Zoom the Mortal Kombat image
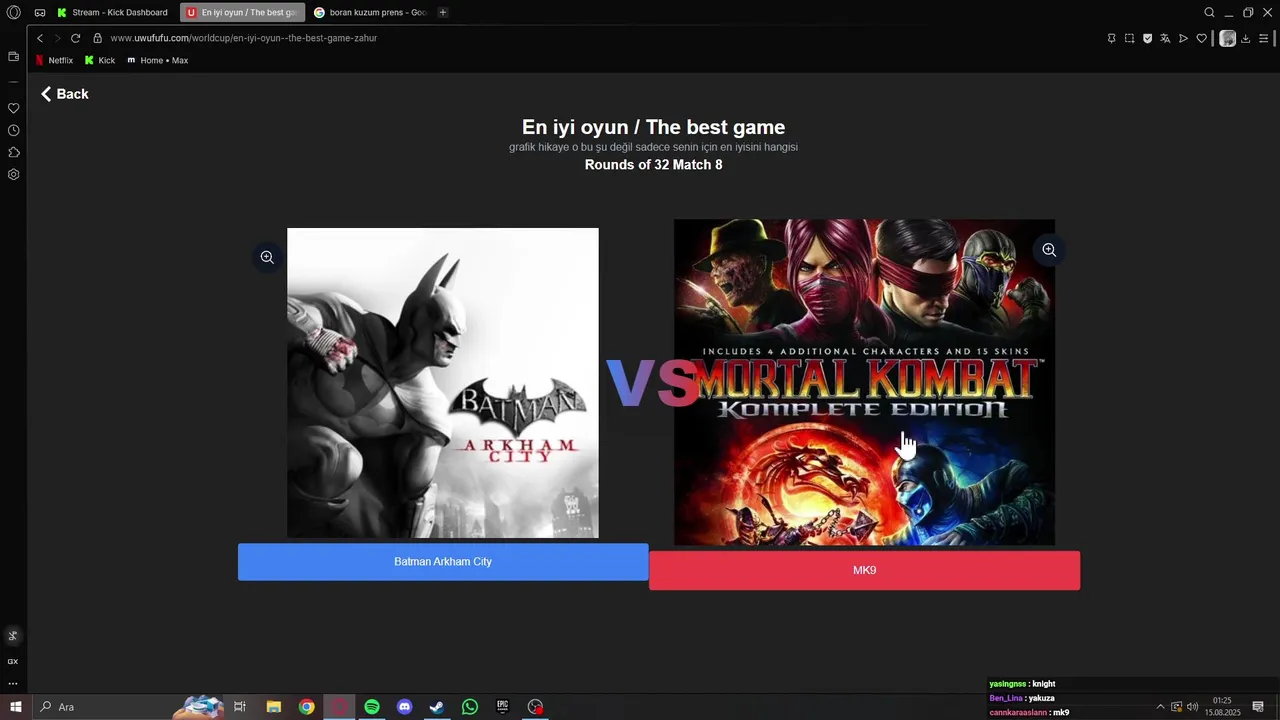 [1049, 250]
